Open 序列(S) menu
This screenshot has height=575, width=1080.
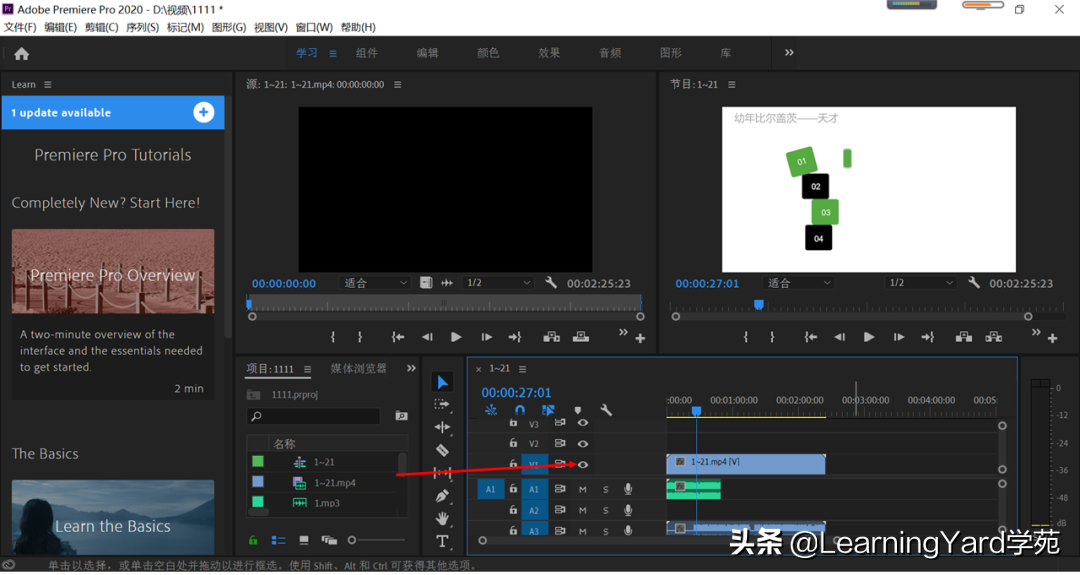[142, 28]
